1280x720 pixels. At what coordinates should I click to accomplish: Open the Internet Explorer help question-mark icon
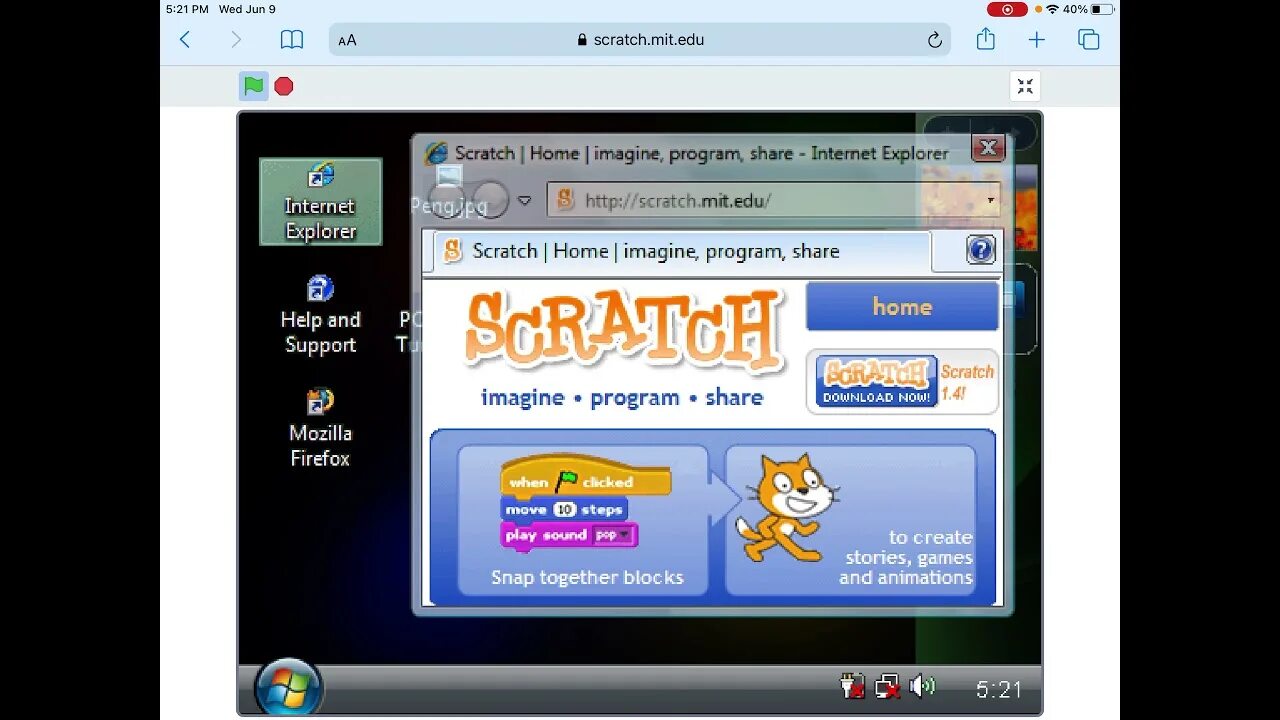(981, 250)
